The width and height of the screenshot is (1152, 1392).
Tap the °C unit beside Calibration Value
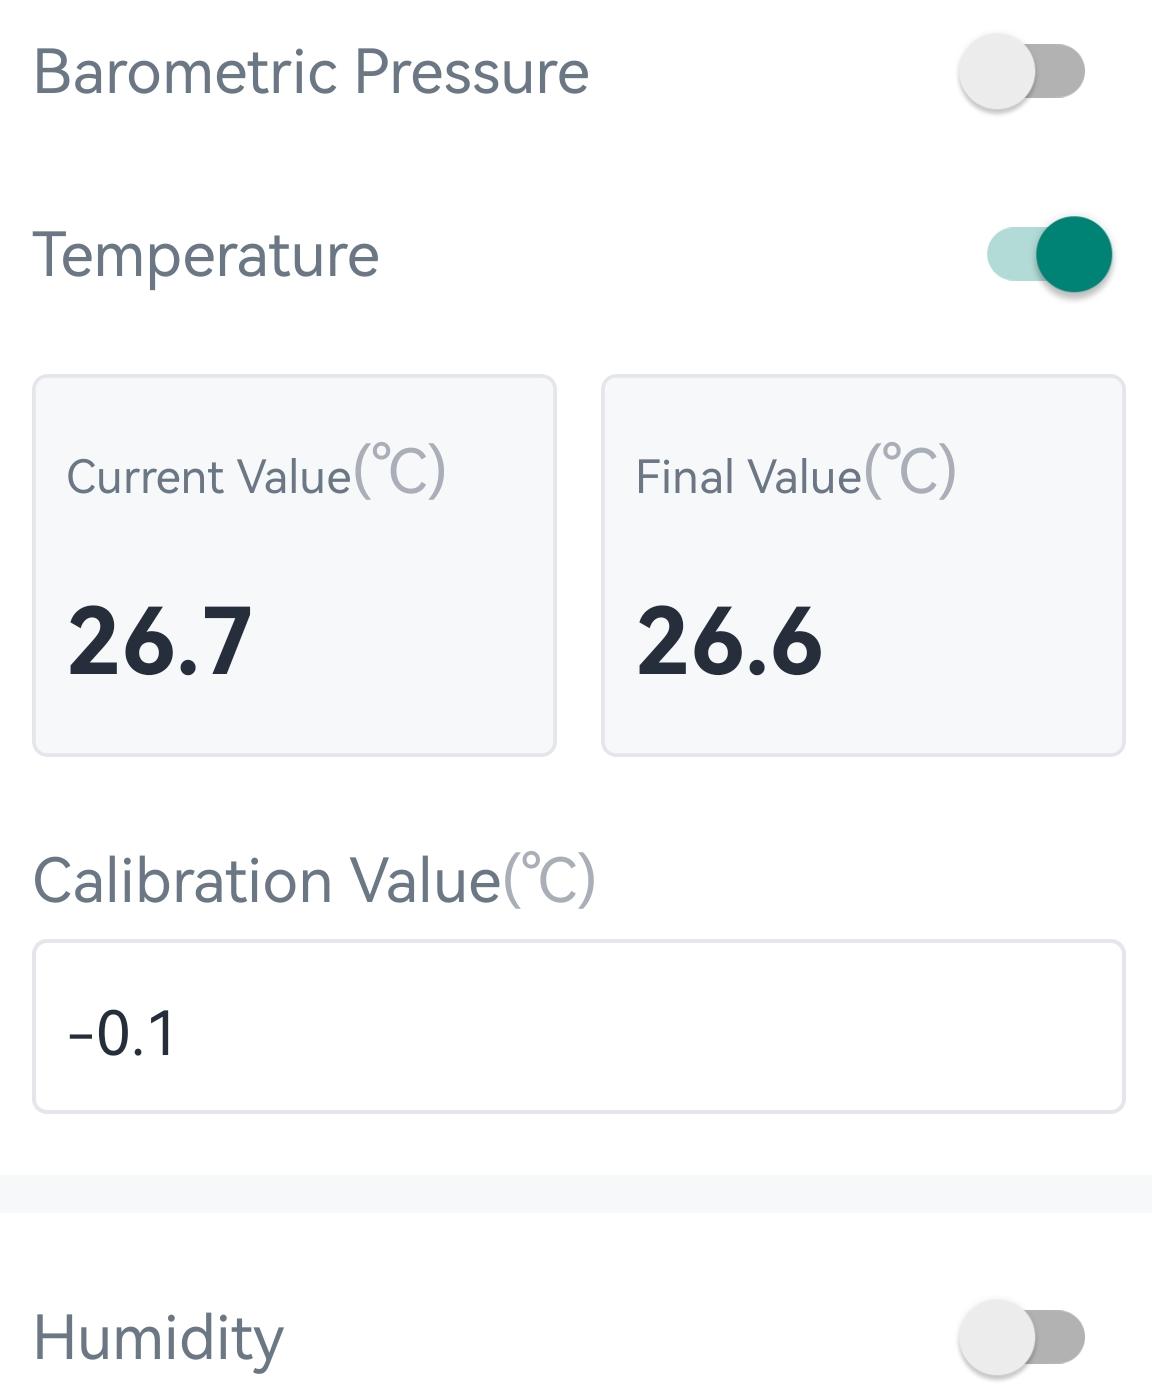tap(549, 880)
